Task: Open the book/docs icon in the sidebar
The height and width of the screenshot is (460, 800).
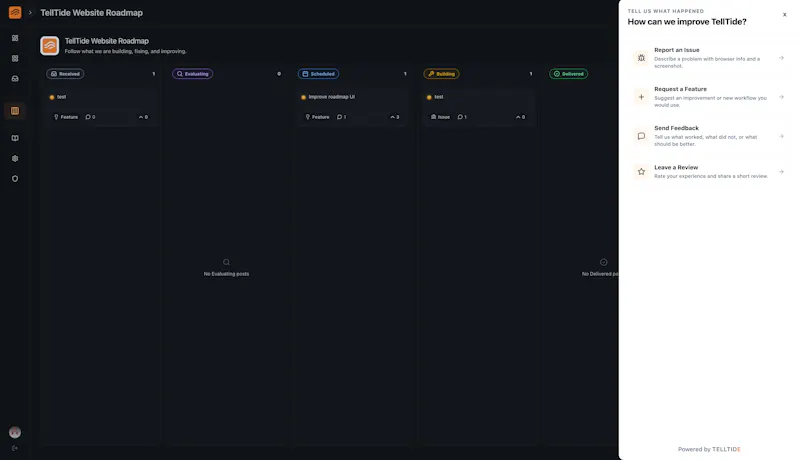Action: point(15,138)
